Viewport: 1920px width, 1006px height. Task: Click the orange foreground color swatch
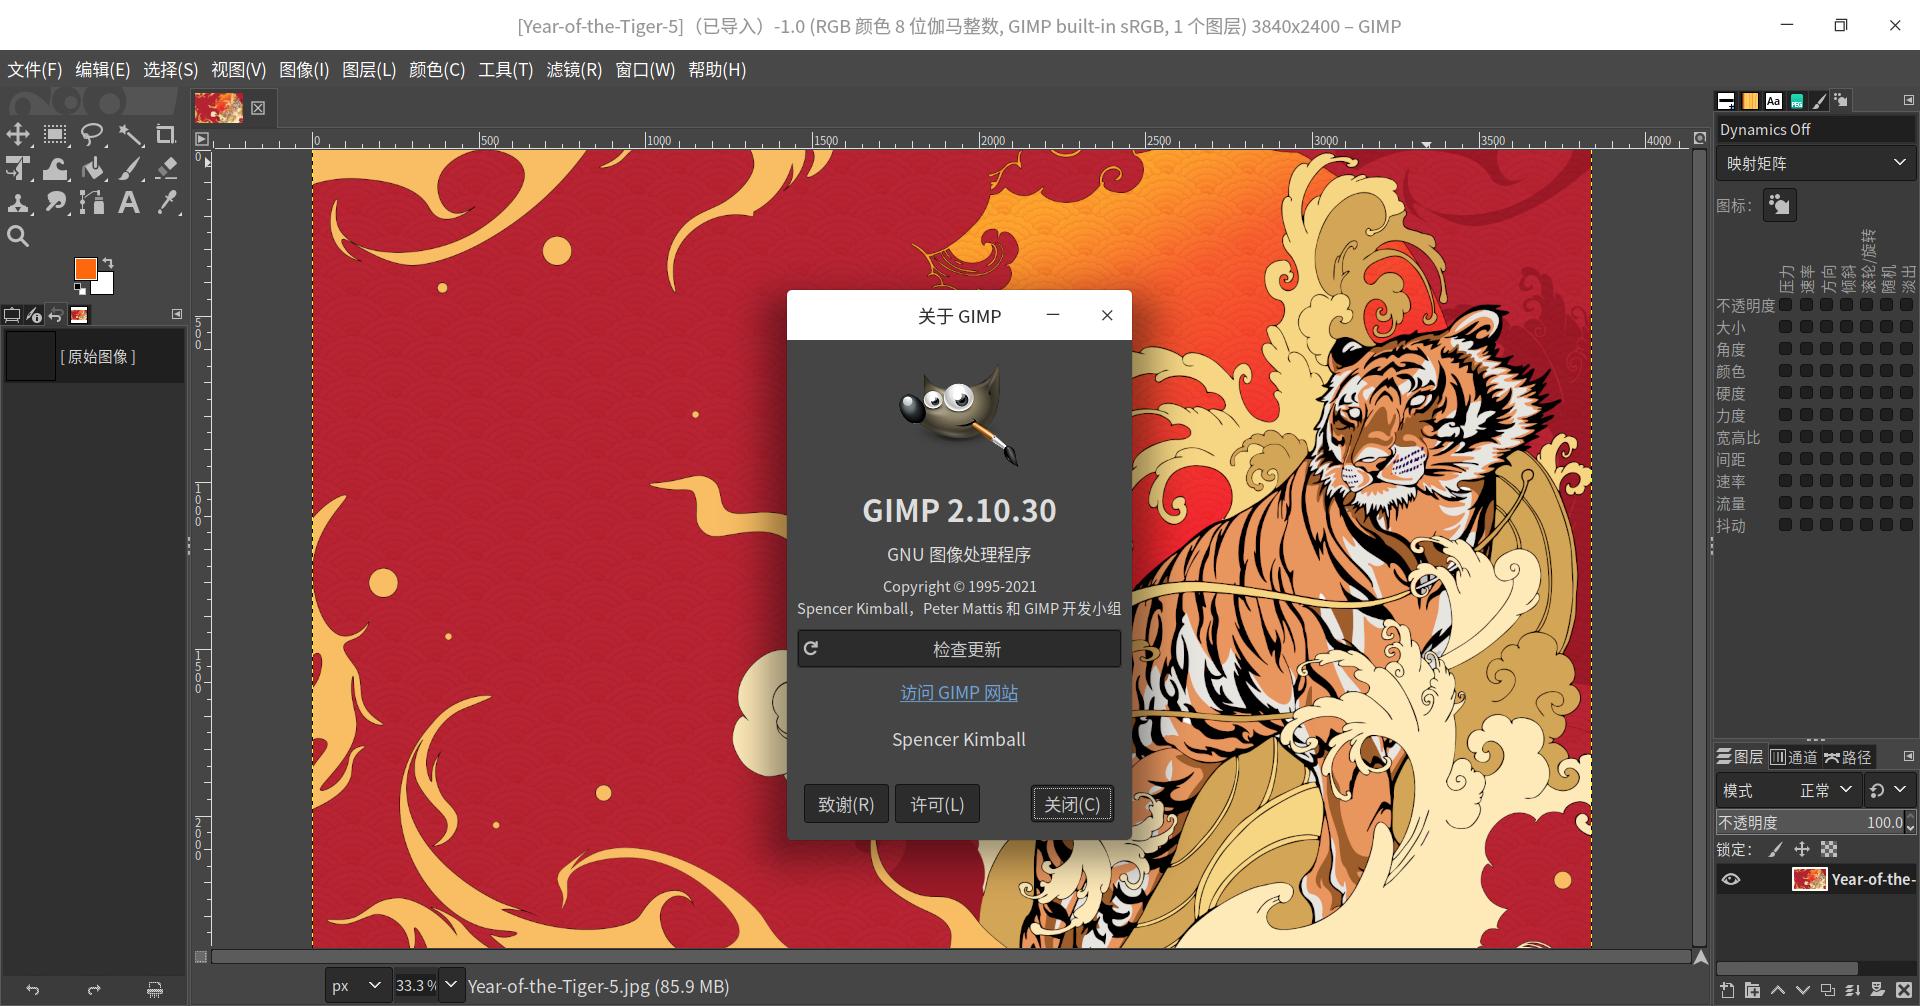86,270
